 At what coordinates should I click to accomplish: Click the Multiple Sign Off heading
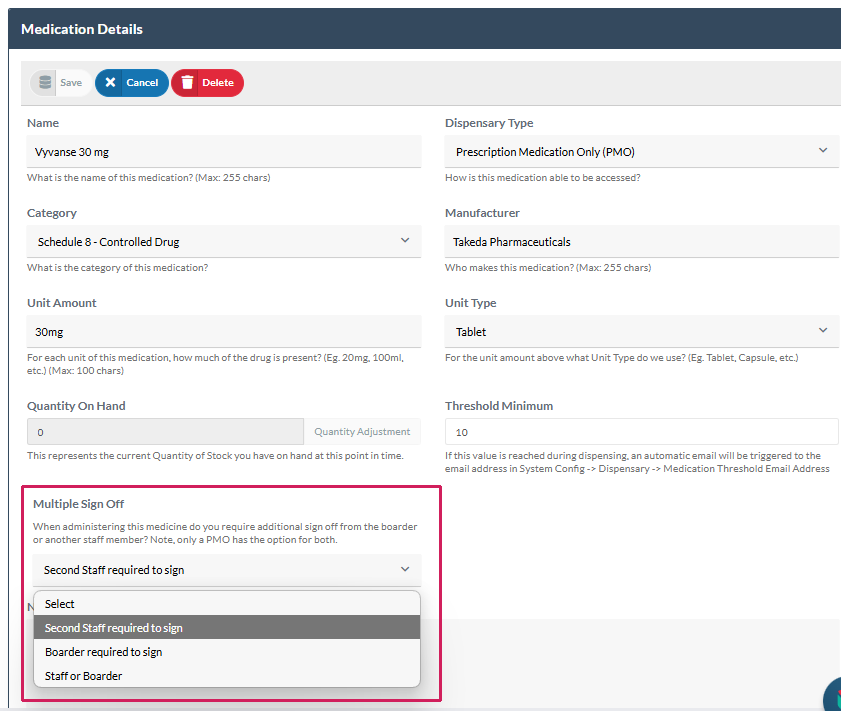(78, 504)
